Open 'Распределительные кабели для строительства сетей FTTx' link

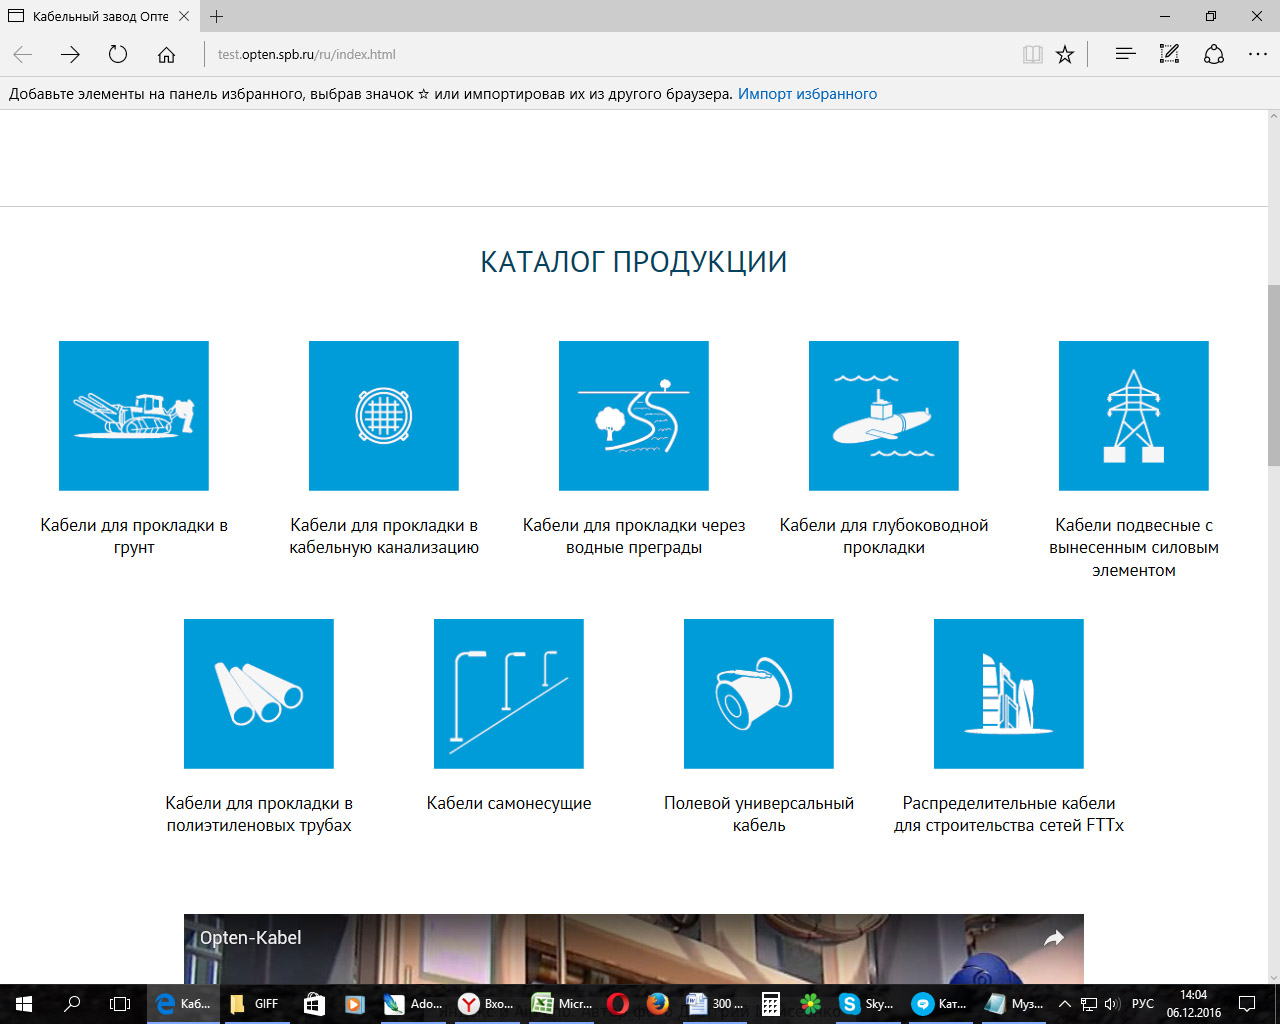(x=1009, y=814)
